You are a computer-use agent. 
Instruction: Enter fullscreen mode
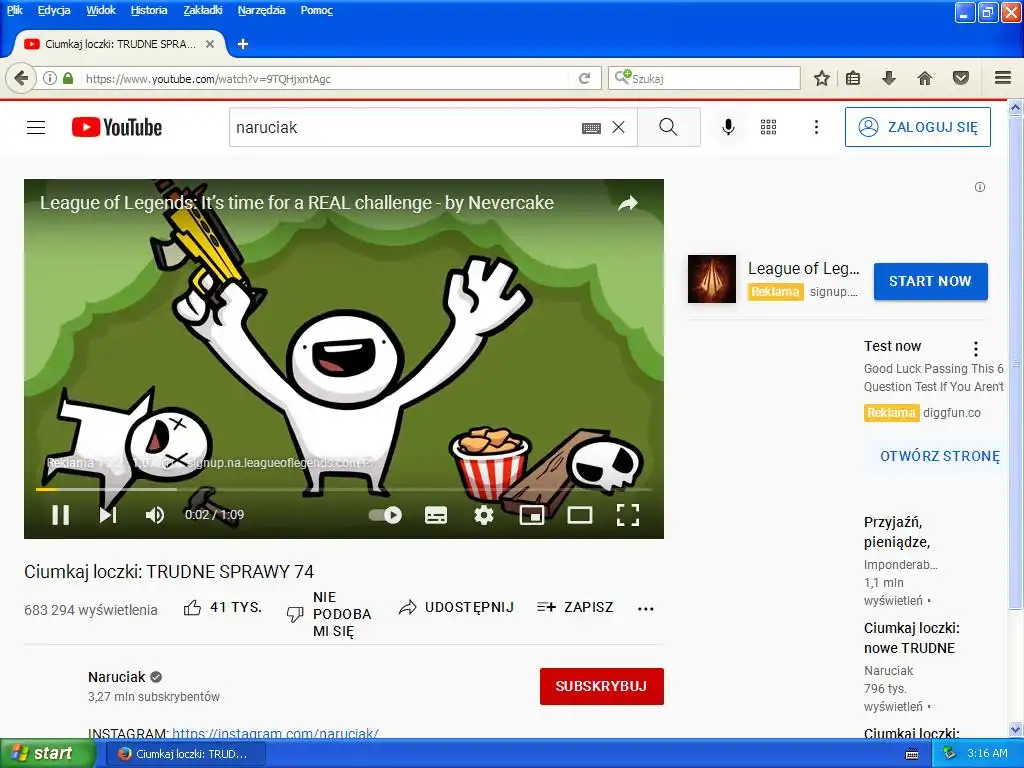coord(628,515)
